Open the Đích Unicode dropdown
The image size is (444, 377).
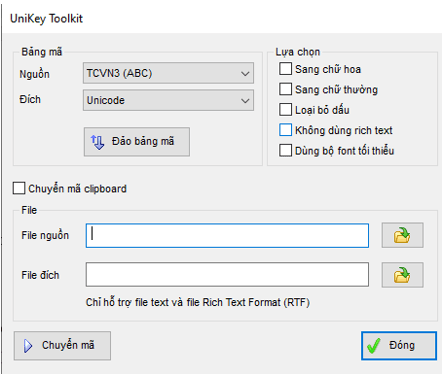coord(168,100)
